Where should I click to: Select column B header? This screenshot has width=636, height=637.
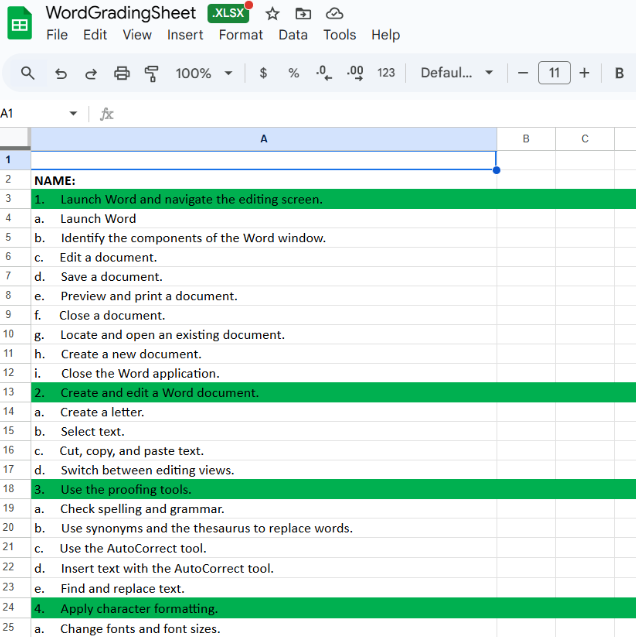(526, 139)
